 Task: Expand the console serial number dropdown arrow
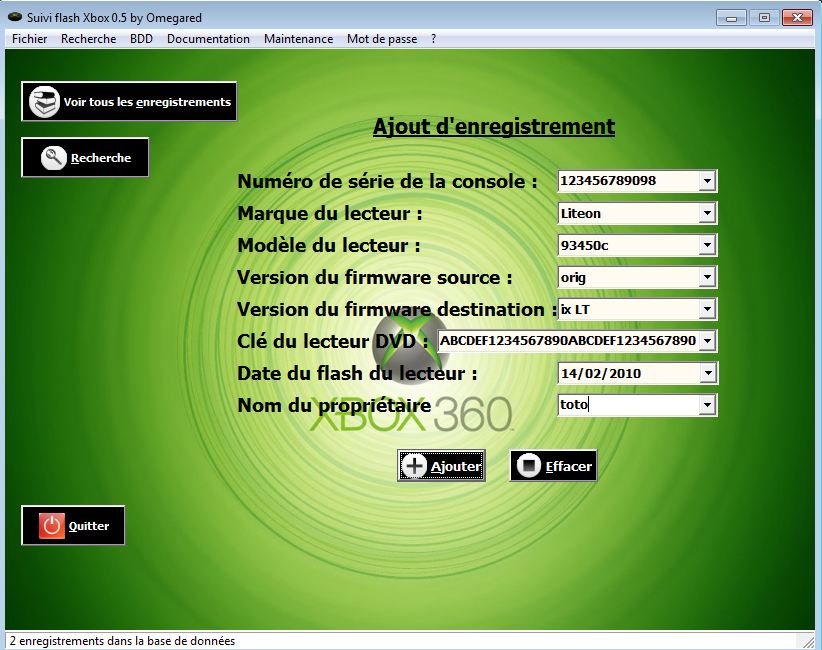(x=707, y=181)
